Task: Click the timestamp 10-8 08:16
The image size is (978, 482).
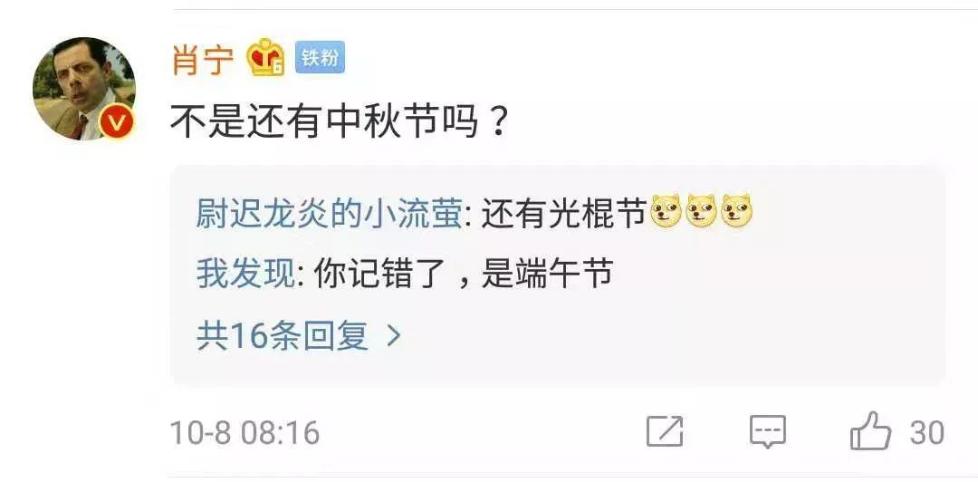Action: point(244,433)
